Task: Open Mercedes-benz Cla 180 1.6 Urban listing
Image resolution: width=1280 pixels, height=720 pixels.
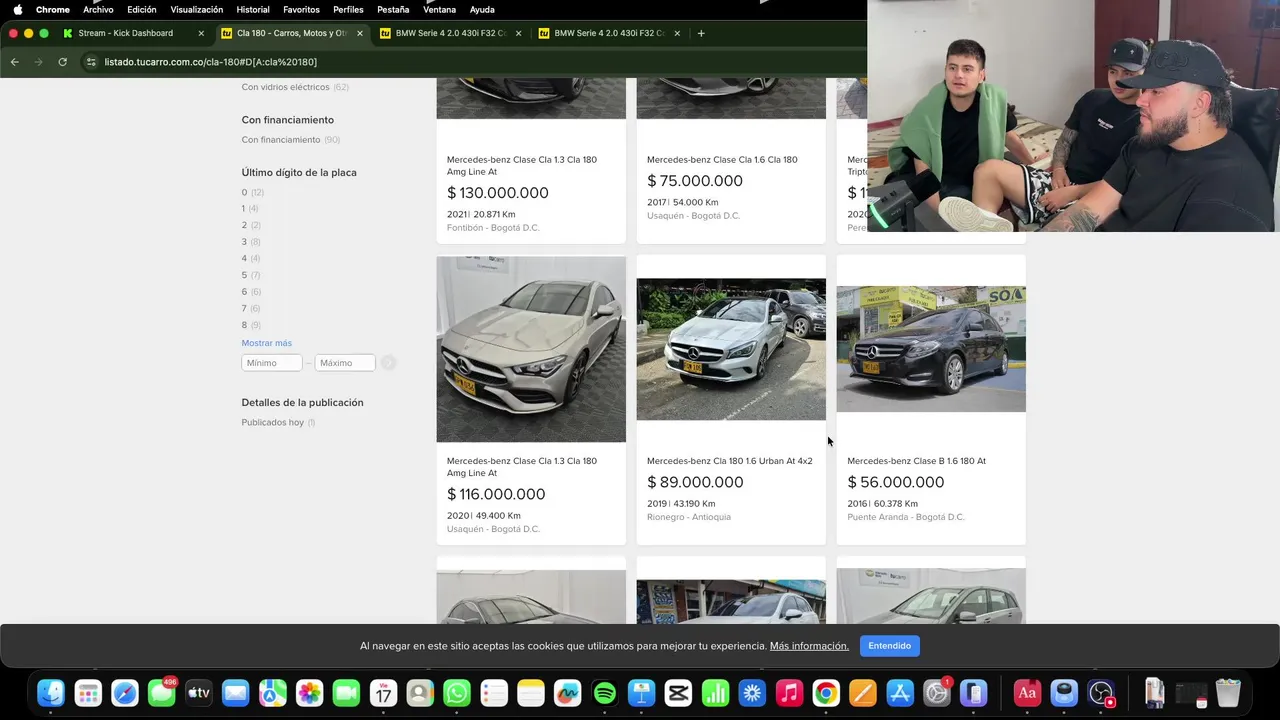Action: (x=730, y=461)
